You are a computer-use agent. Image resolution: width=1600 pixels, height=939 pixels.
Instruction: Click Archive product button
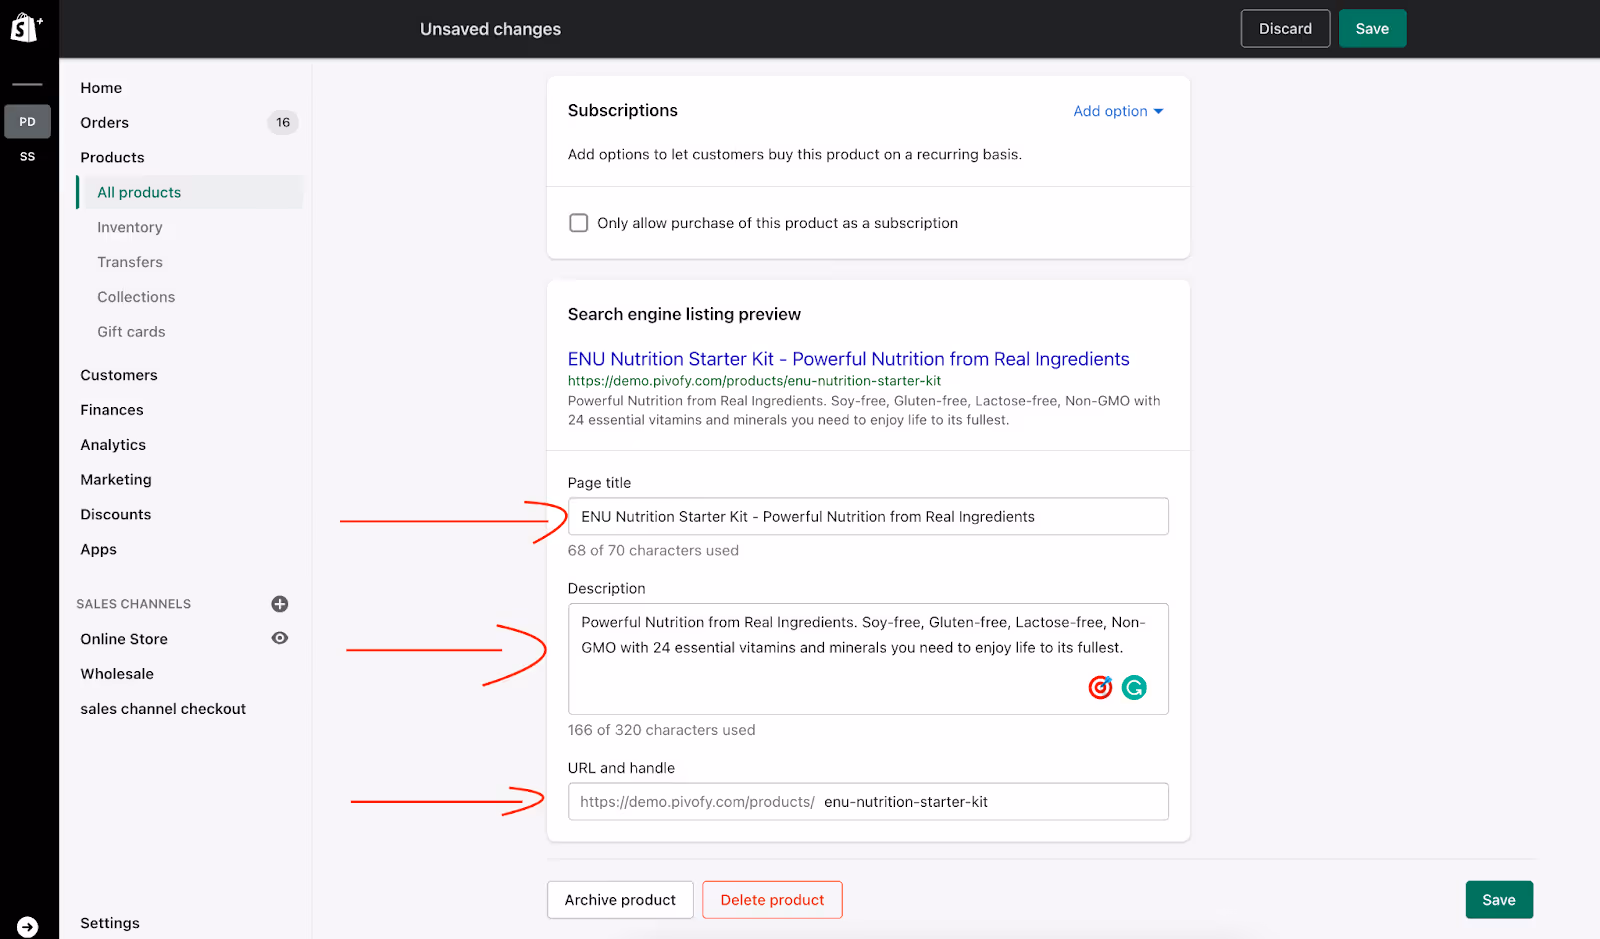coord(620,900)
